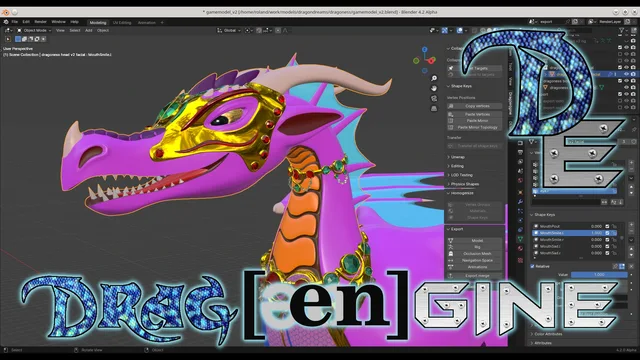The height and width of the screenshot is (360, 640).
Task: Click the shape key Value slider
Action: pyautogui.click(x=599, y=275)
